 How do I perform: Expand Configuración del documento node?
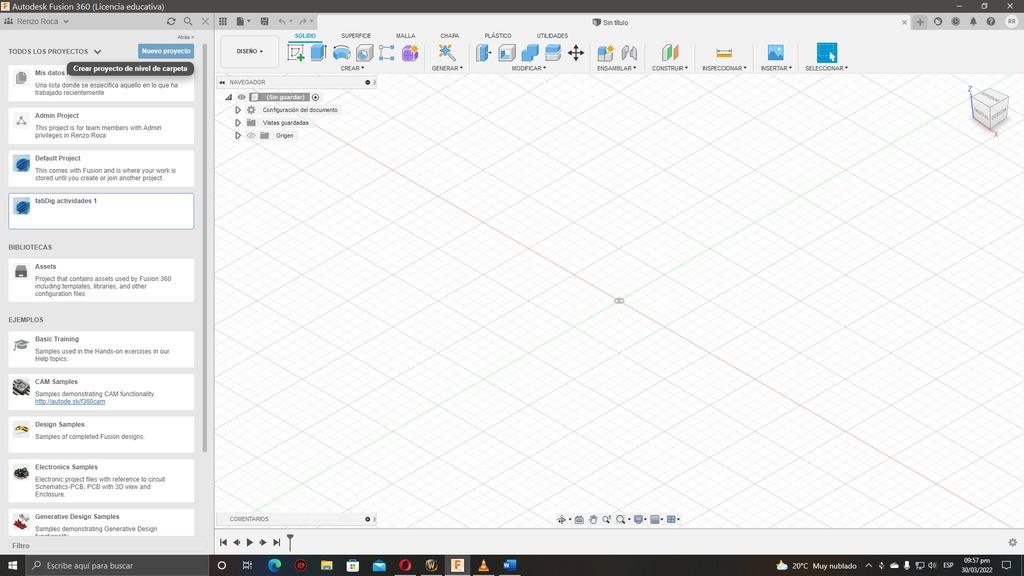[238, 110]
